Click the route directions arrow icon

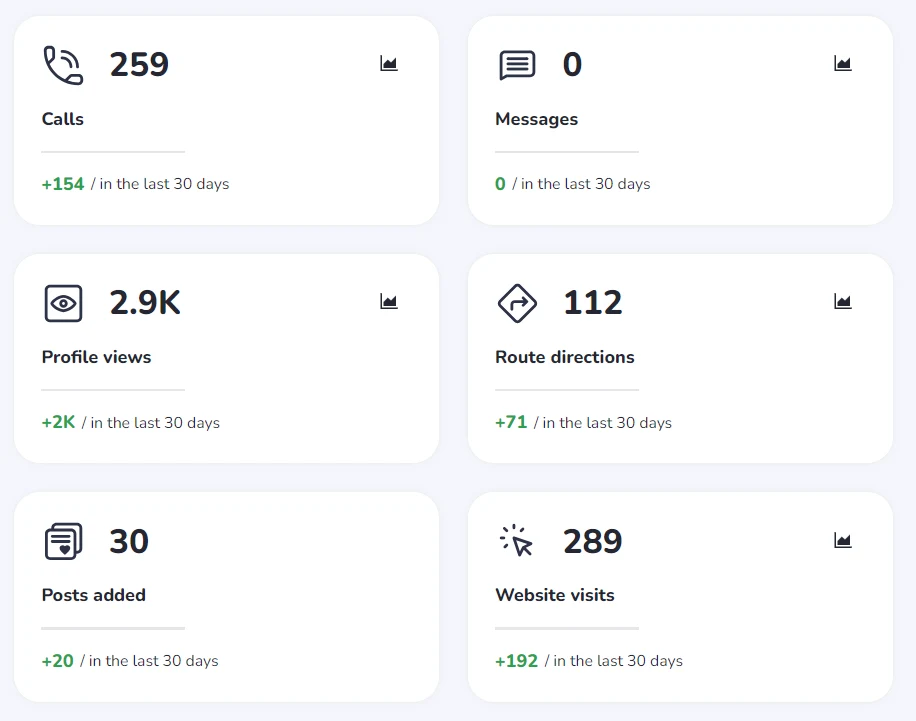coord(517,303)
